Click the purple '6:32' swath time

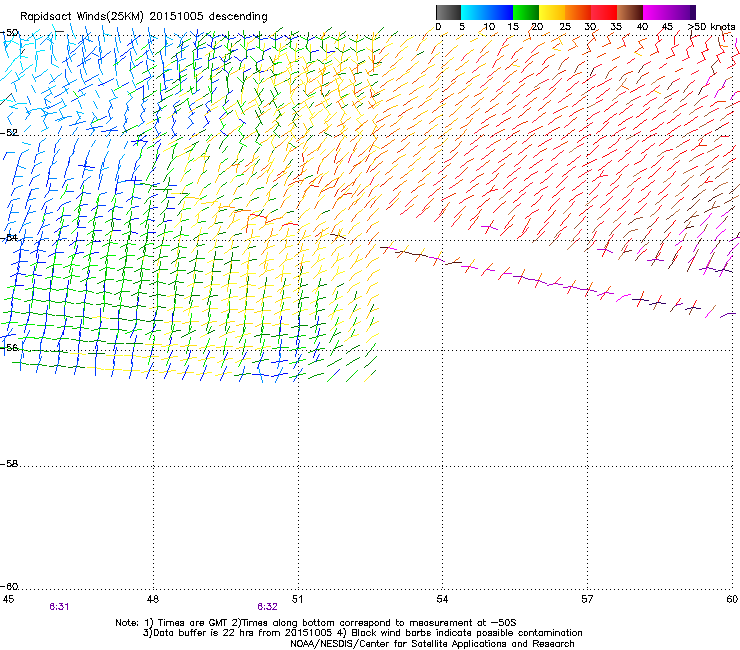267,607
